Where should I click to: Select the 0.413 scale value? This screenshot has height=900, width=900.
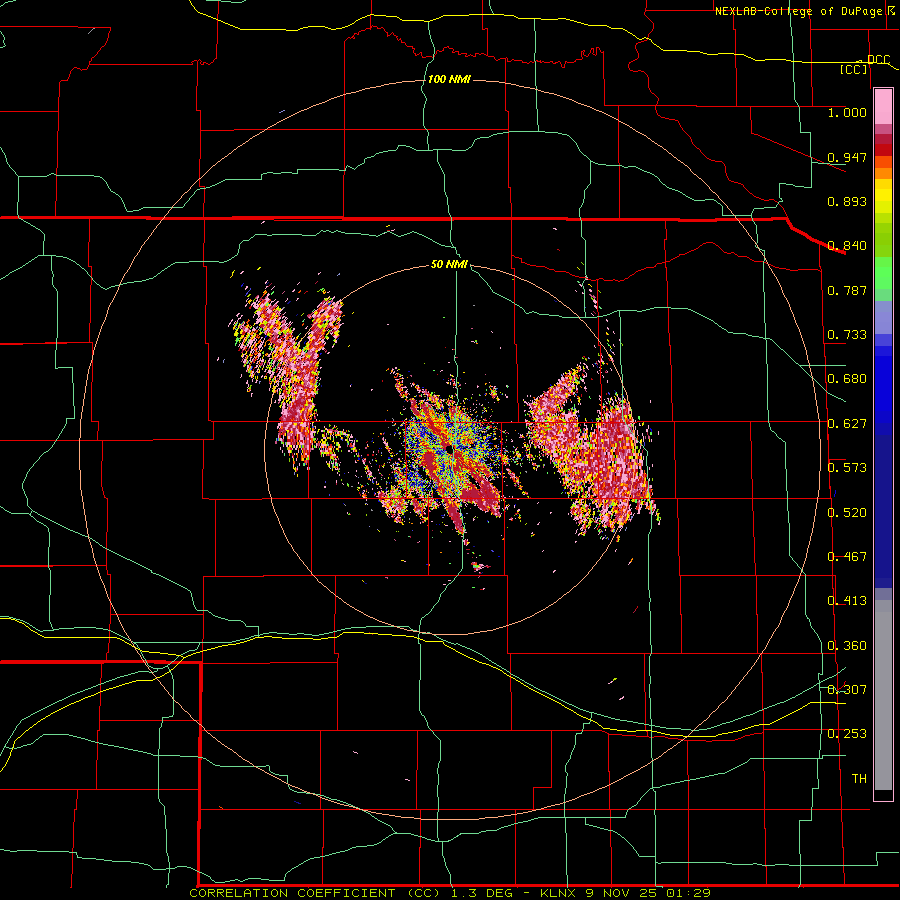(847, 601)
